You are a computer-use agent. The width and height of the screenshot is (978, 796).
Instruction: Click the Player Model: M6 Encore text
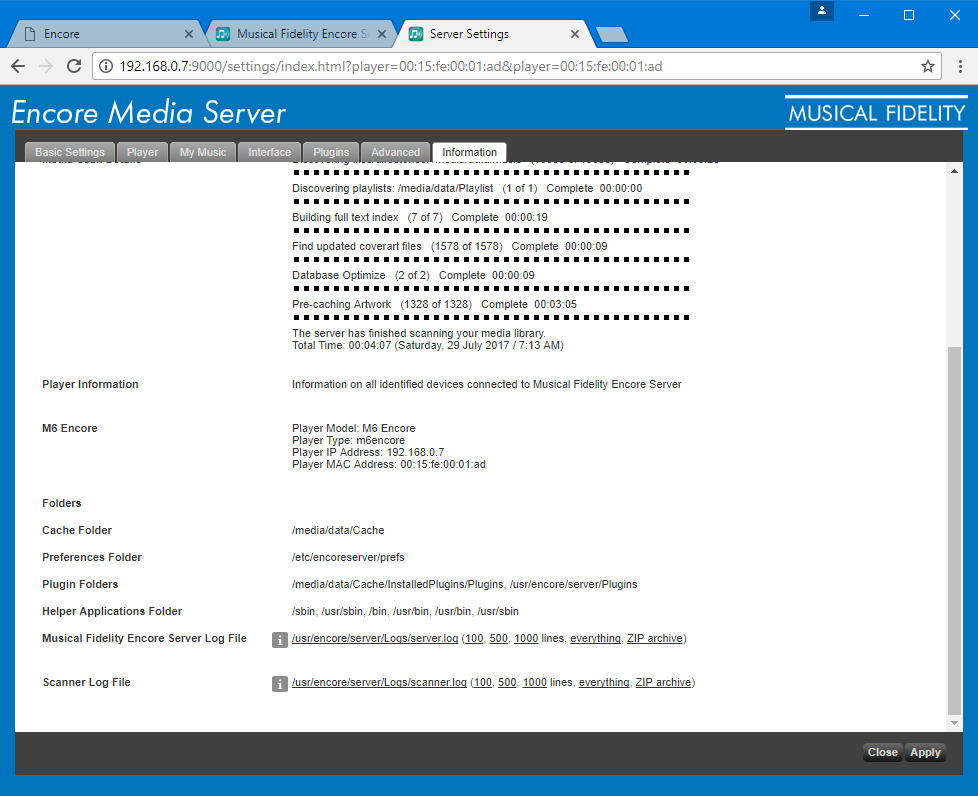click(x=354, y=428)
